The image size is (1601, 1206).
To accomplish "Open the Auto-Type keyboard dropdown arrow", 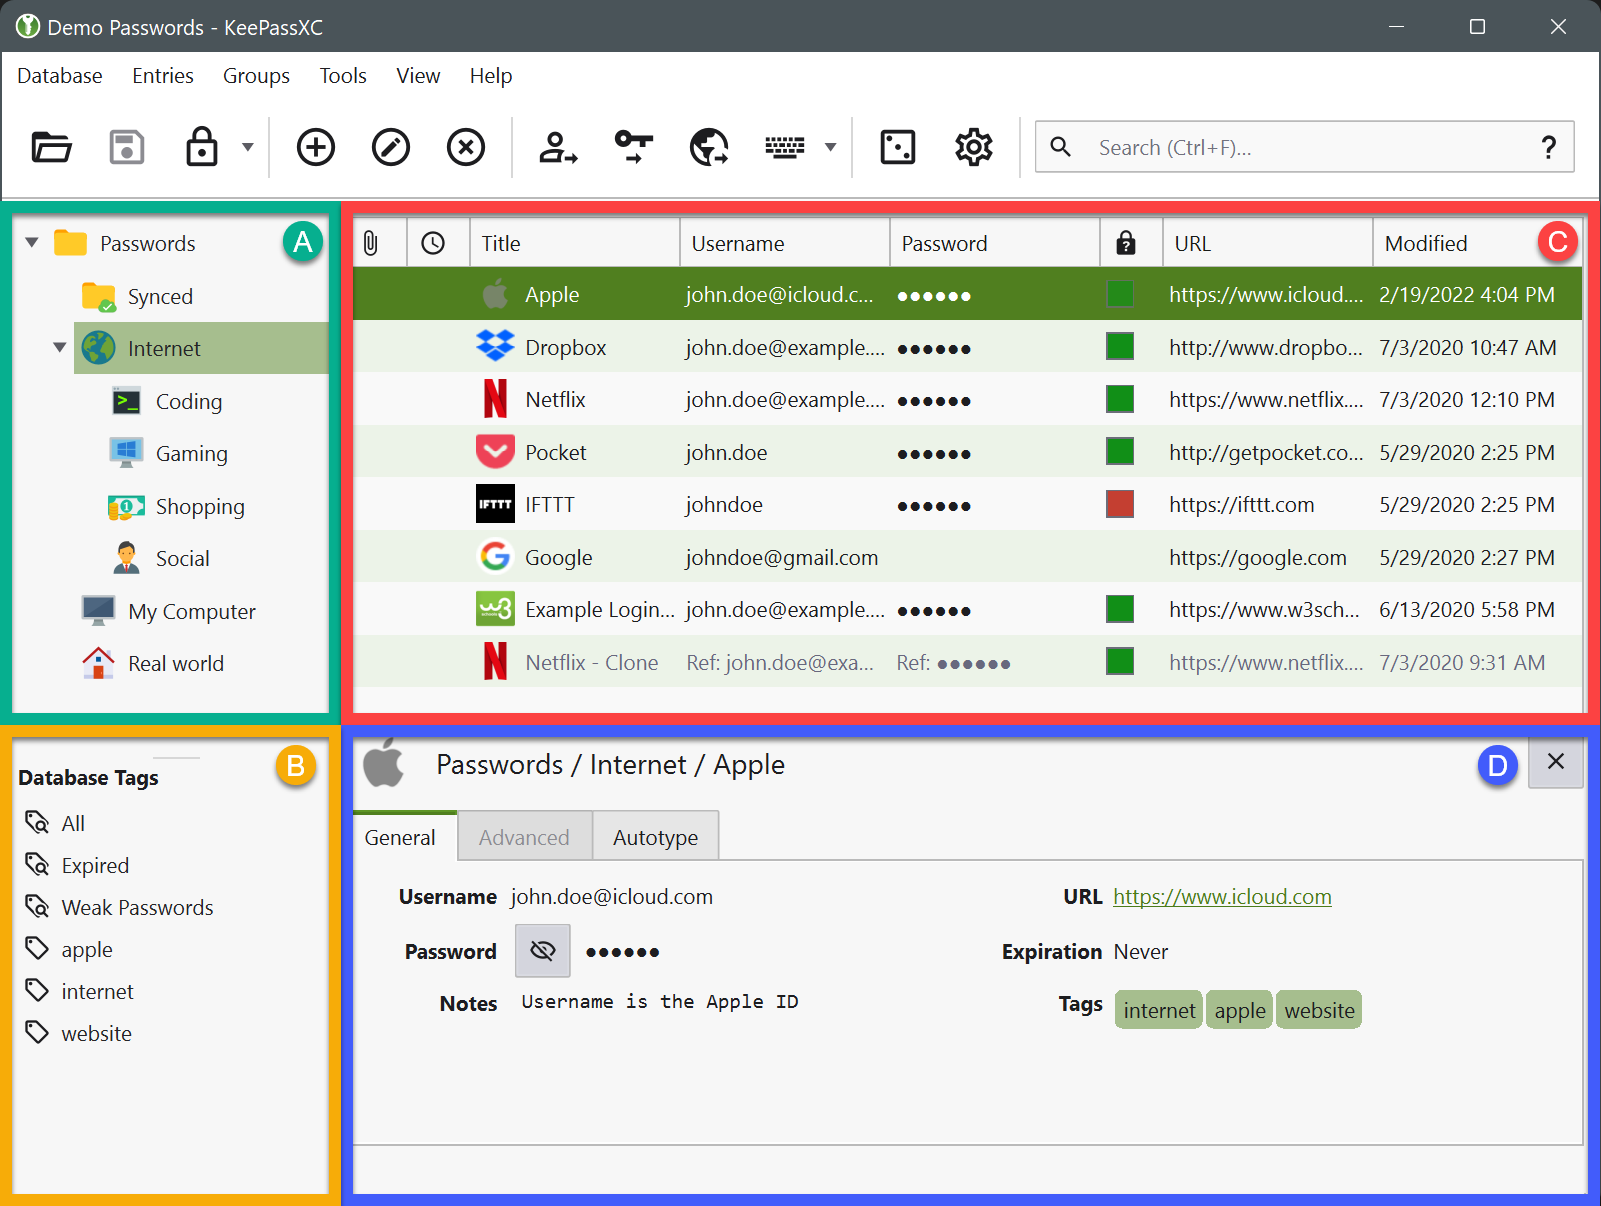I will point(830,147).
